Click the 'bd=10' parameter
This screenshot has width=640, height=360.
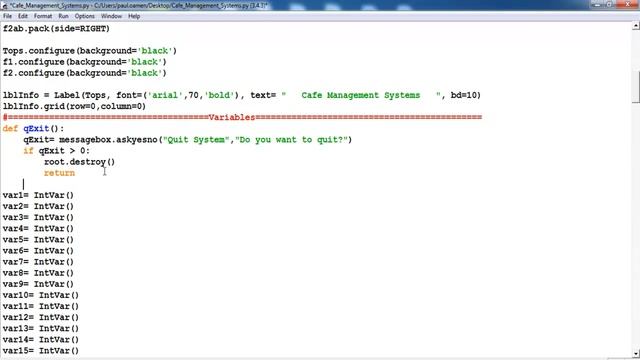click(x=463, y=95)
